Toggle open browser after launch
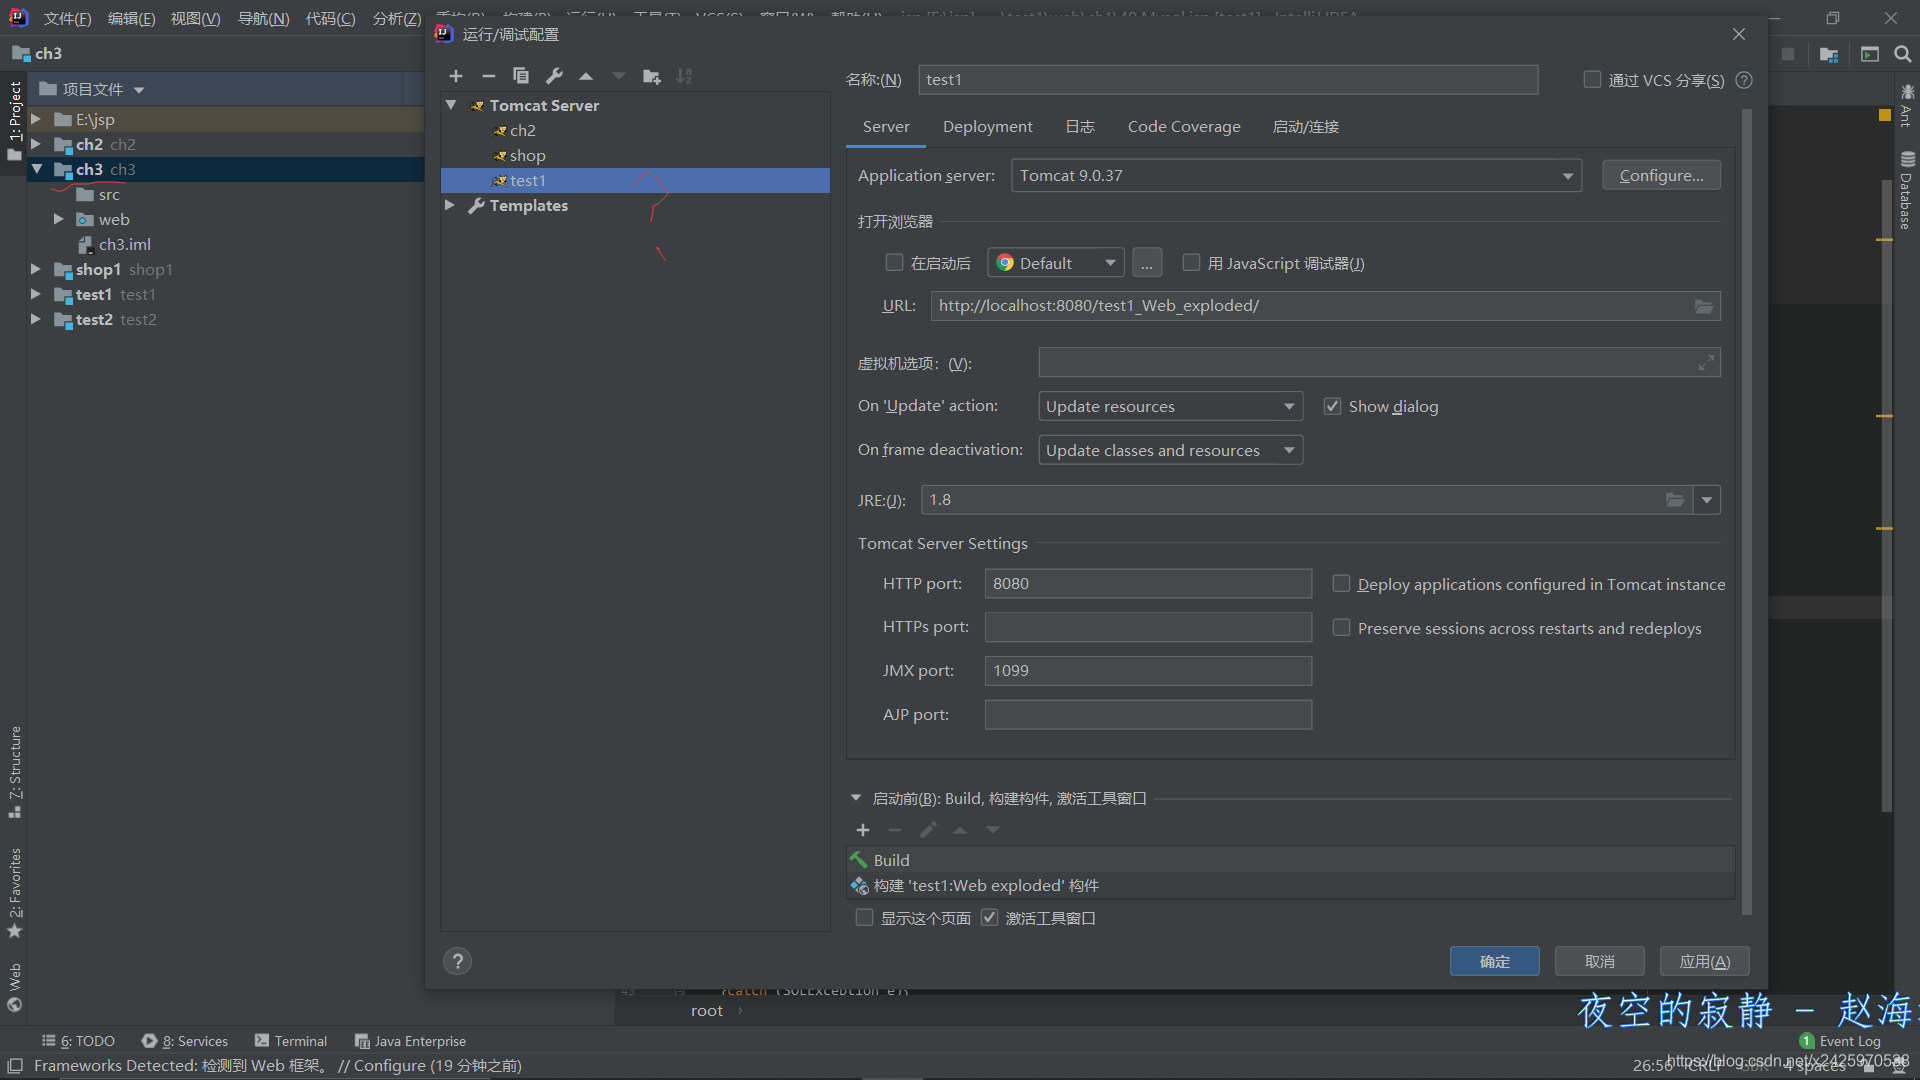Viewport: 1920px width, 1080px height. pyautogui.click(x=894, y=263)
